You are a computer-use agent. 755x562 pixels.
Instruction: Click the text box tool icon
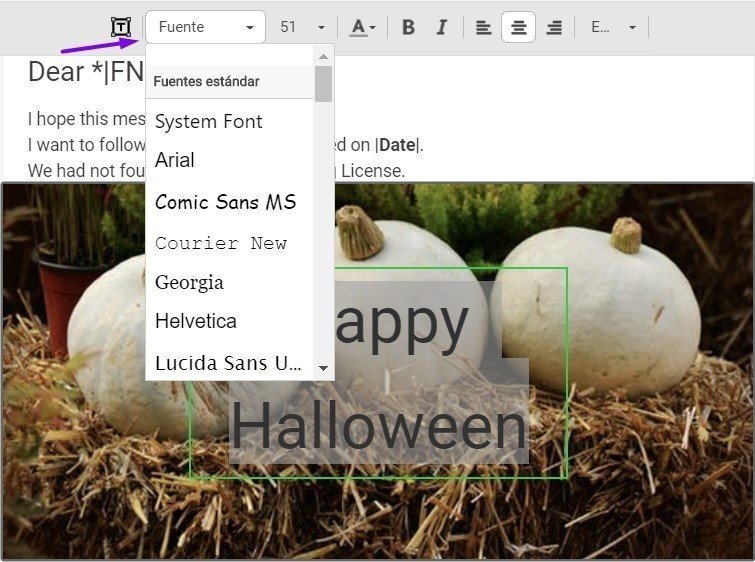click(x=121, y=27)
